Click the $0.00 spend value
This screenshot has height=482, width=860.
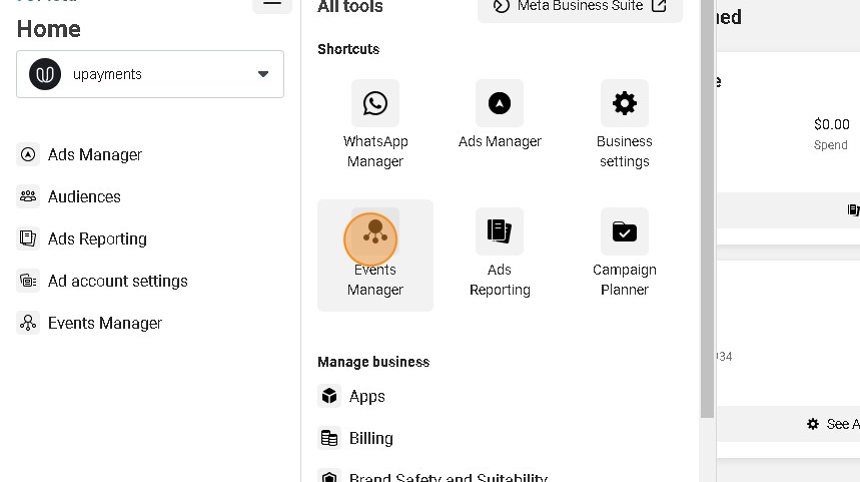pos(831,124)
